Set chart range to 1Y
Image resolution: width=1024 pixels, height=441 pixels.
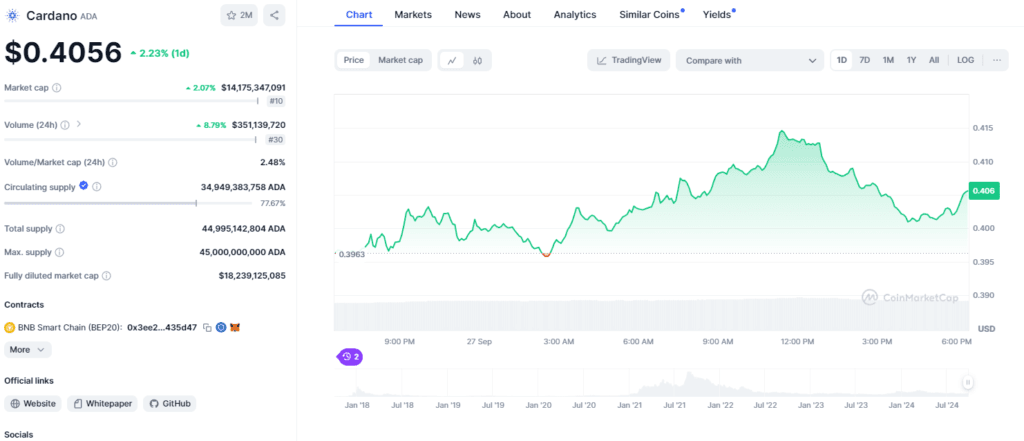pos(911,60)
